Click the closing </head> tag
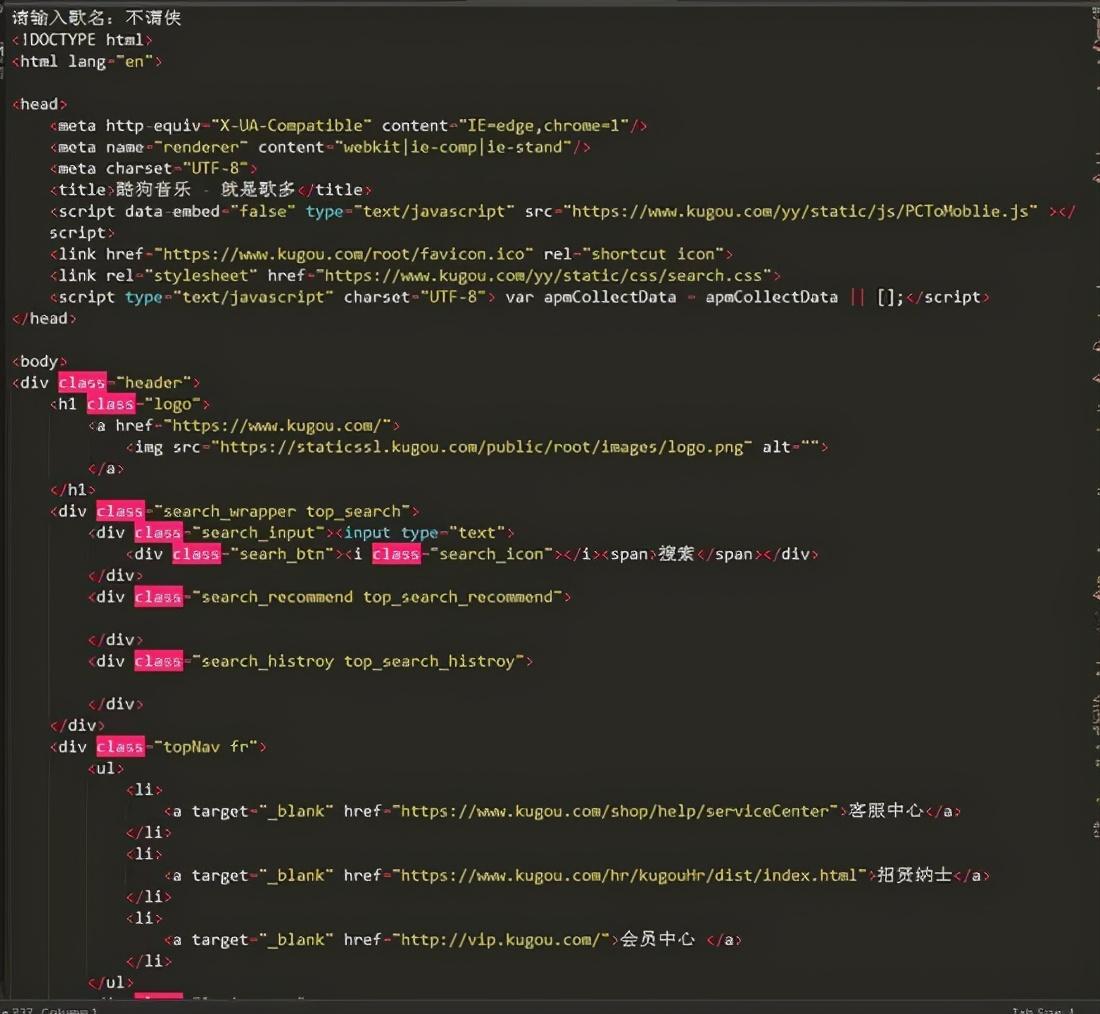1100x1014 pixels. tap(44, 319)
